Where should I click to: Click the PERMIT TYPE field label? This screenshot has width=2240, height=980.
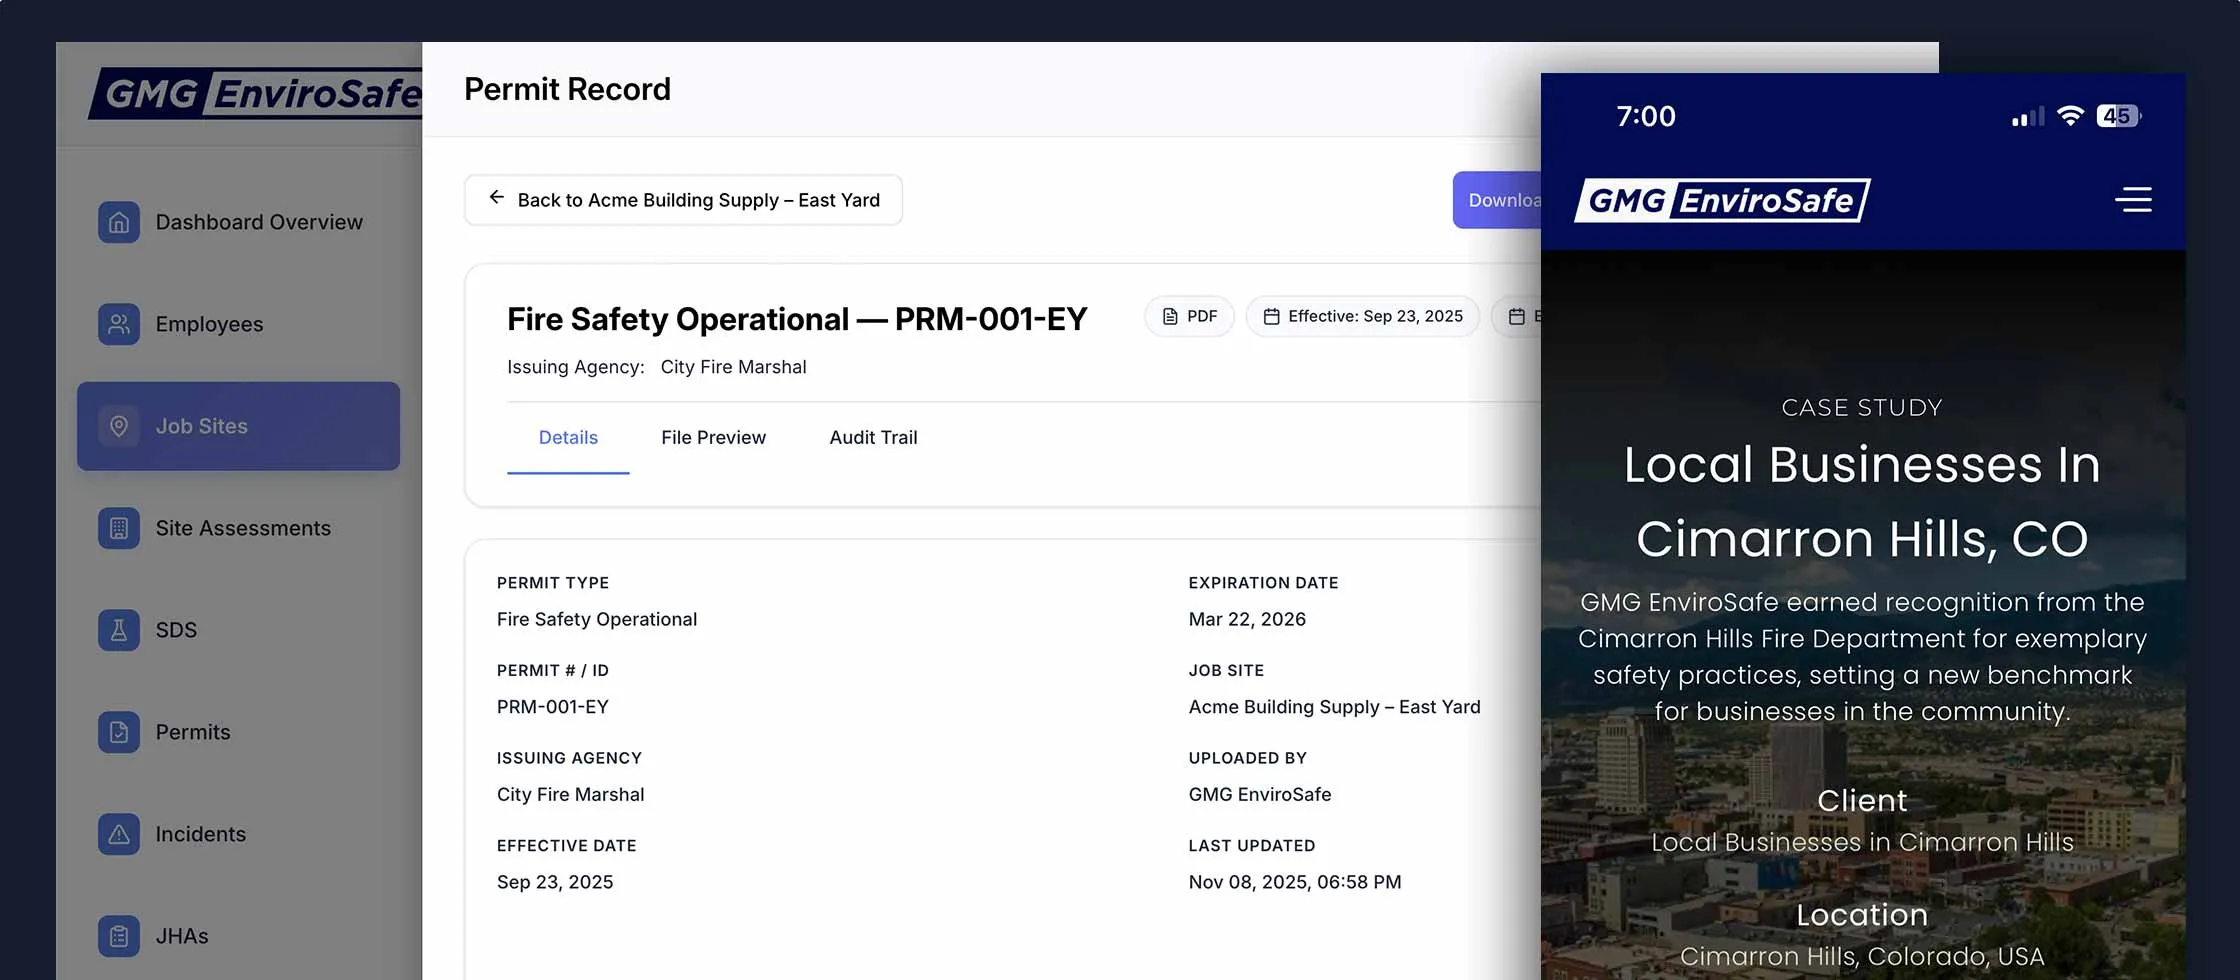tap(553, 583)
